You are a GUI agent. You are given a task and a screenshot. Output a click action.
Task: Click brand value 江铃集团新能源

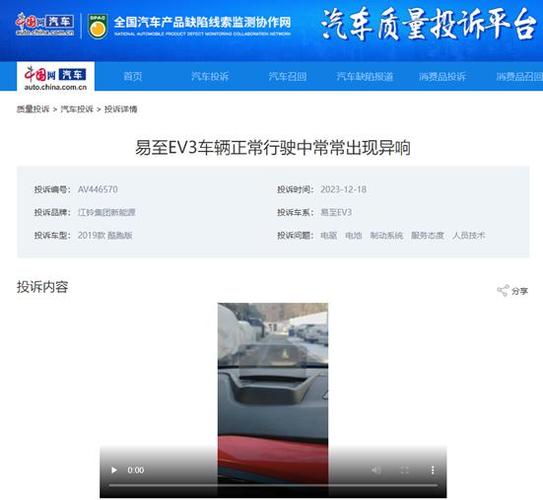click(107, 212)
